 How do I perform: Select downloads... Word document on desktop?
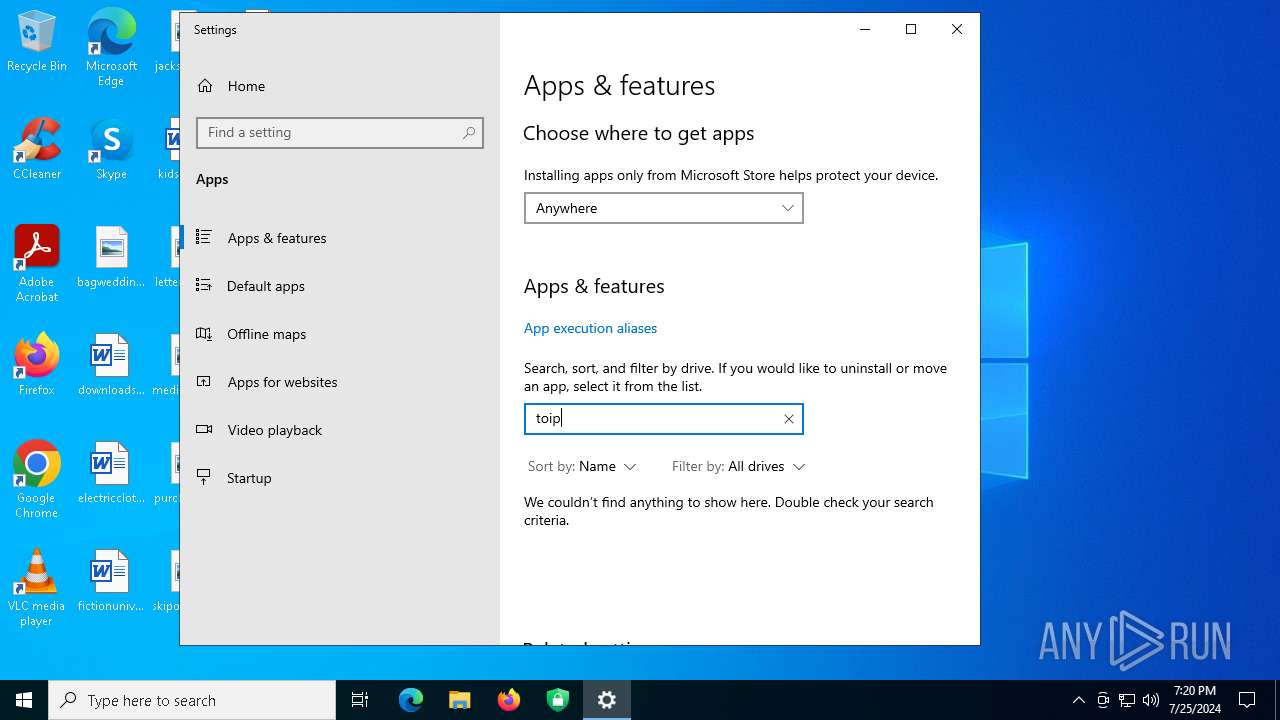(x=111, y=366)
